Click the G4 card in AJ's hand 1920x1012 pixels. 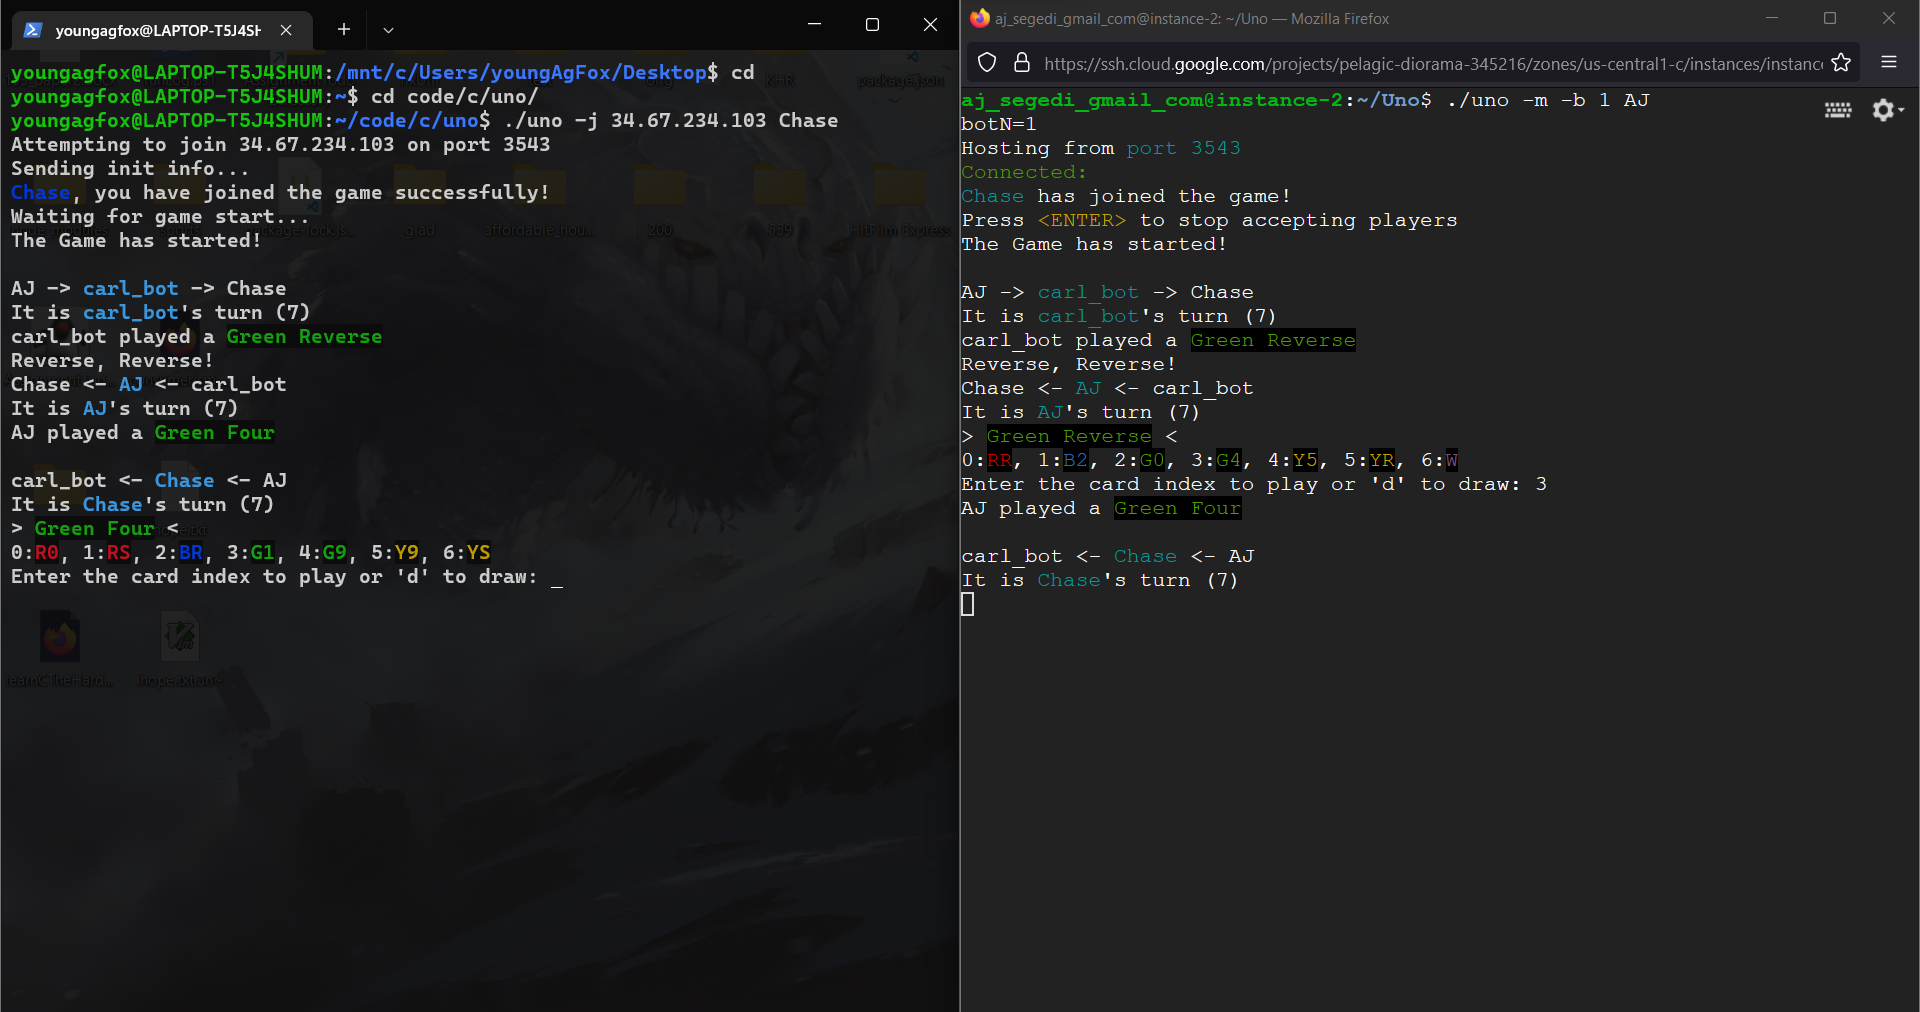point(1228,460)
